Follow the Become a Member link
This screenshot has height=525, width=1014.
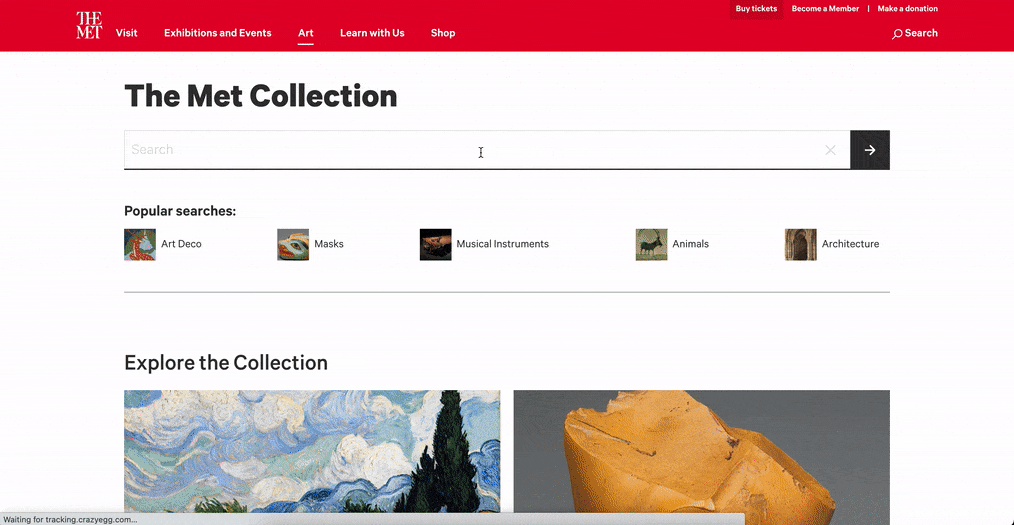tap(825, 9)
